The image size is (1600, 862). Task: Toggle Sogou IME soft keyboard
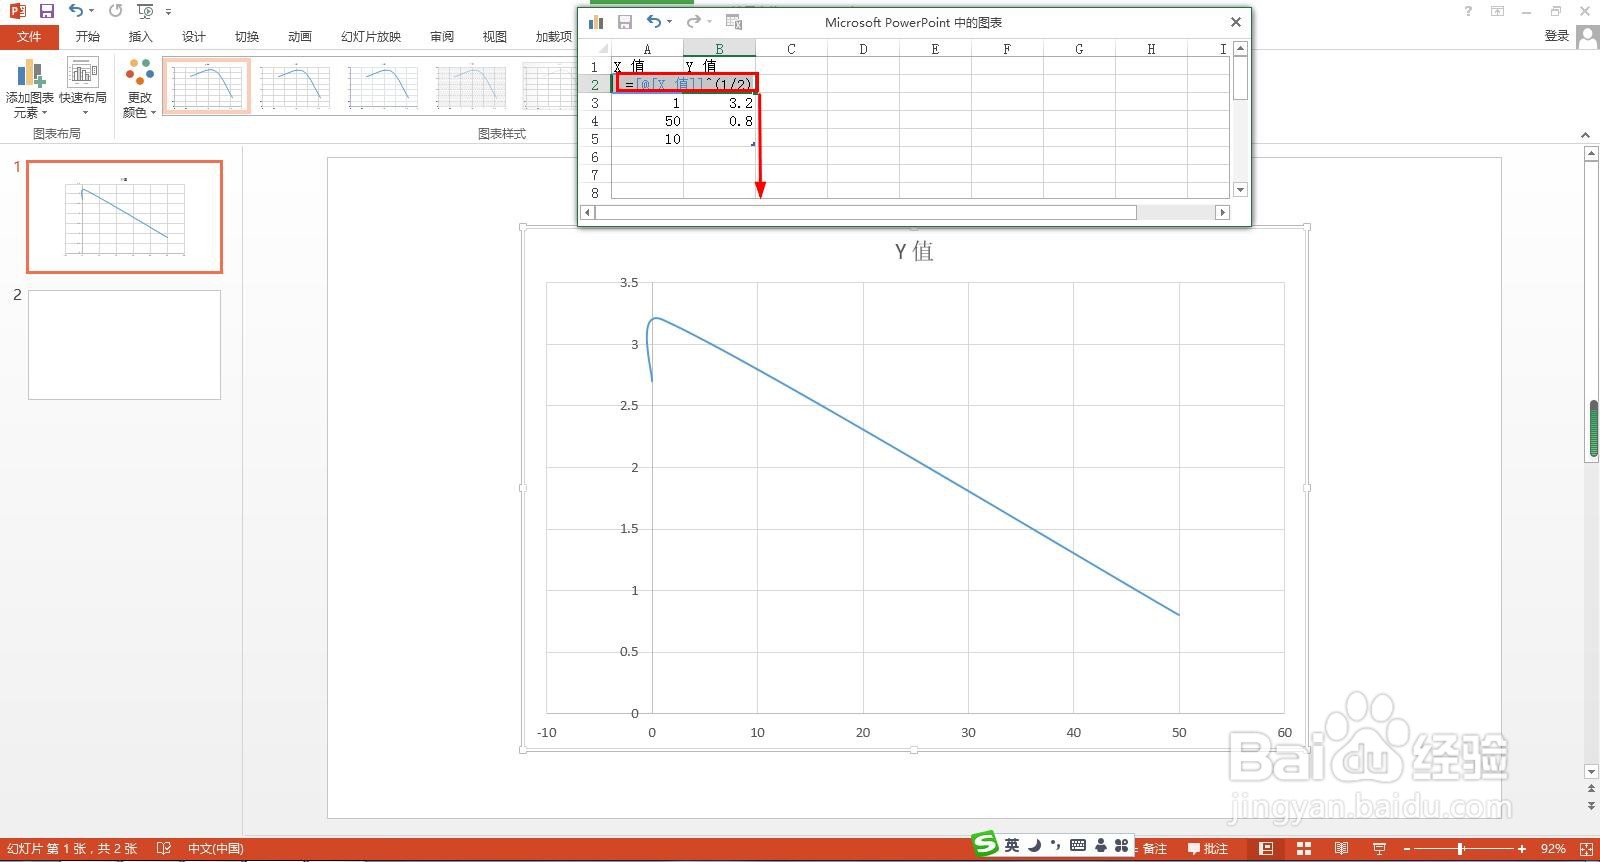point(1078,846)
